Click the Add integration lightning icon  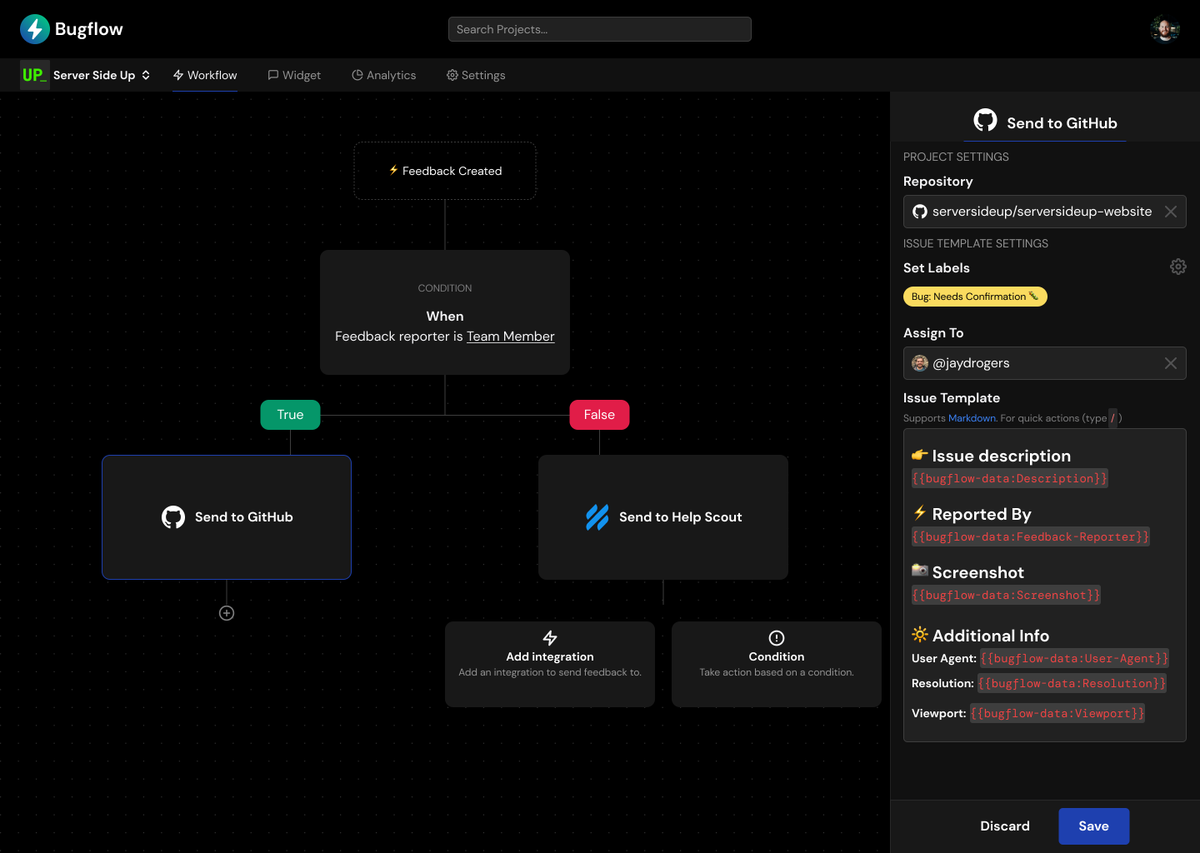[549, 640]
